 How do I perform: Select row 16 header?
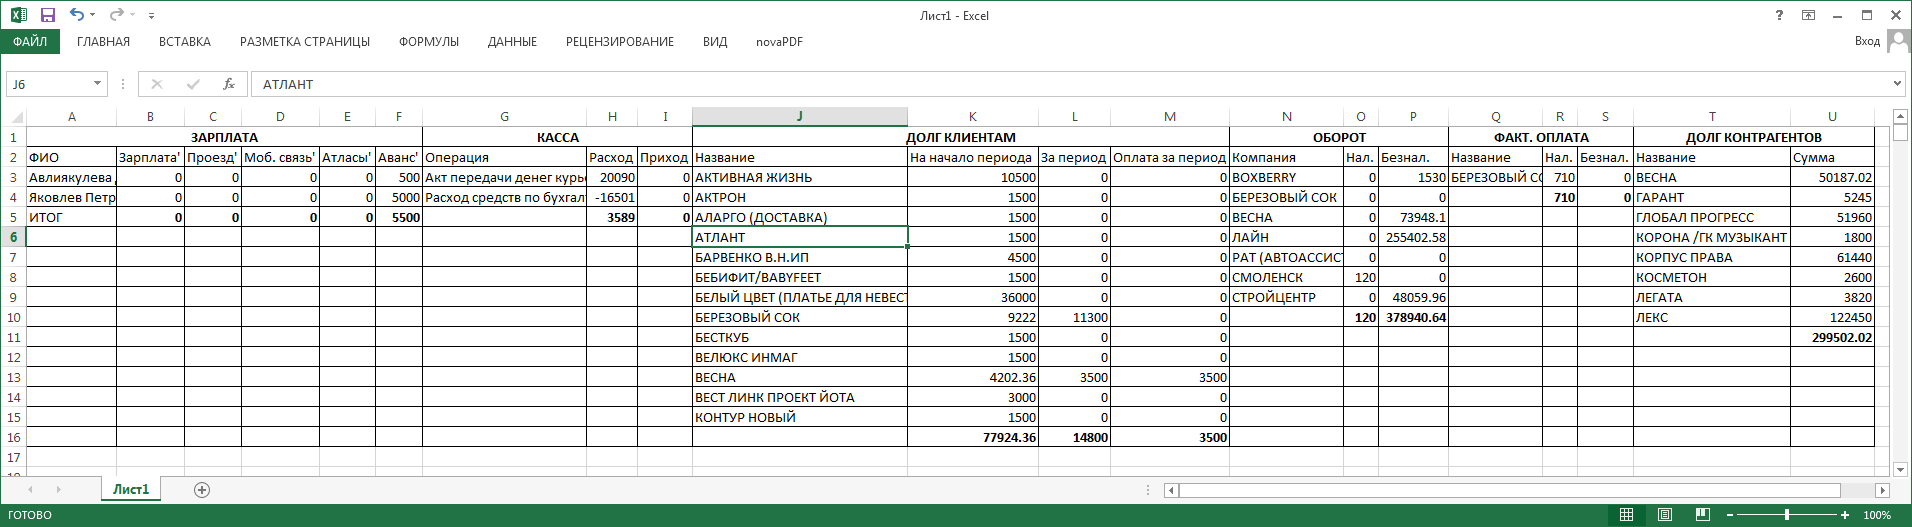pyautogui.click(x=13, y=437)
